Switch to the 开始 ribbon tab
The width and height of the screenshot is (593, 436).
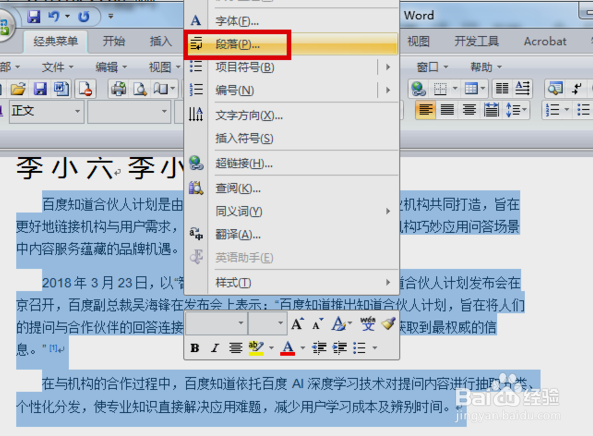114,41
